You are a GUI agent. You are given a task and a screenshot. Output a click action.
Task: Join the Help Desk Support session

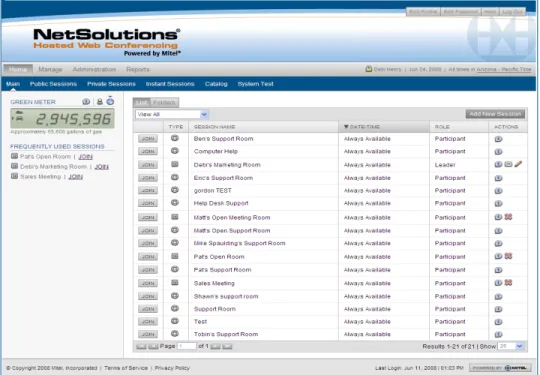(148, 203)
